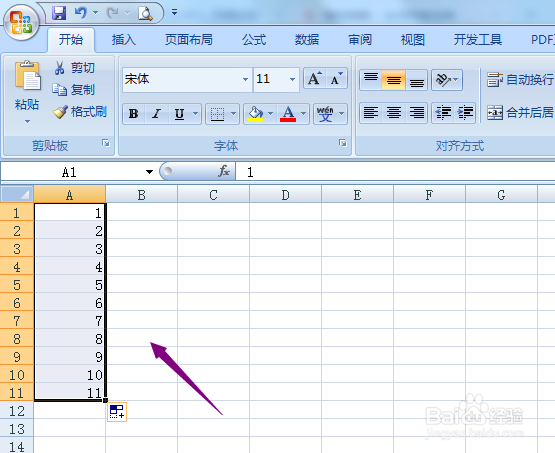The image size is (555, 453).
Task: Open the 审阅 ribbon tab
Action: pos(360,39)
